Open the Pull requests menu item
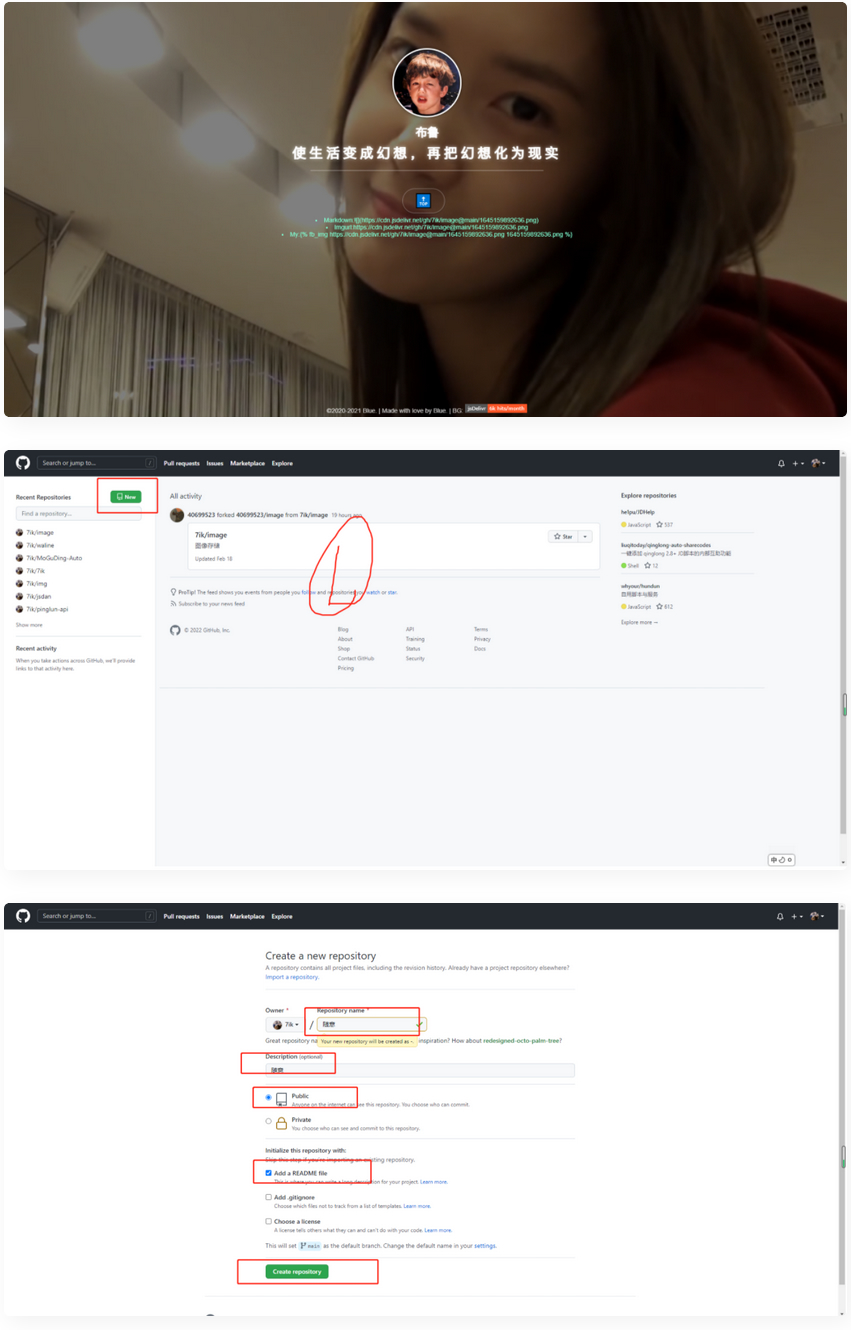Image resolution: width=851 pixels, height=1330 pixels. pos(183,463)
